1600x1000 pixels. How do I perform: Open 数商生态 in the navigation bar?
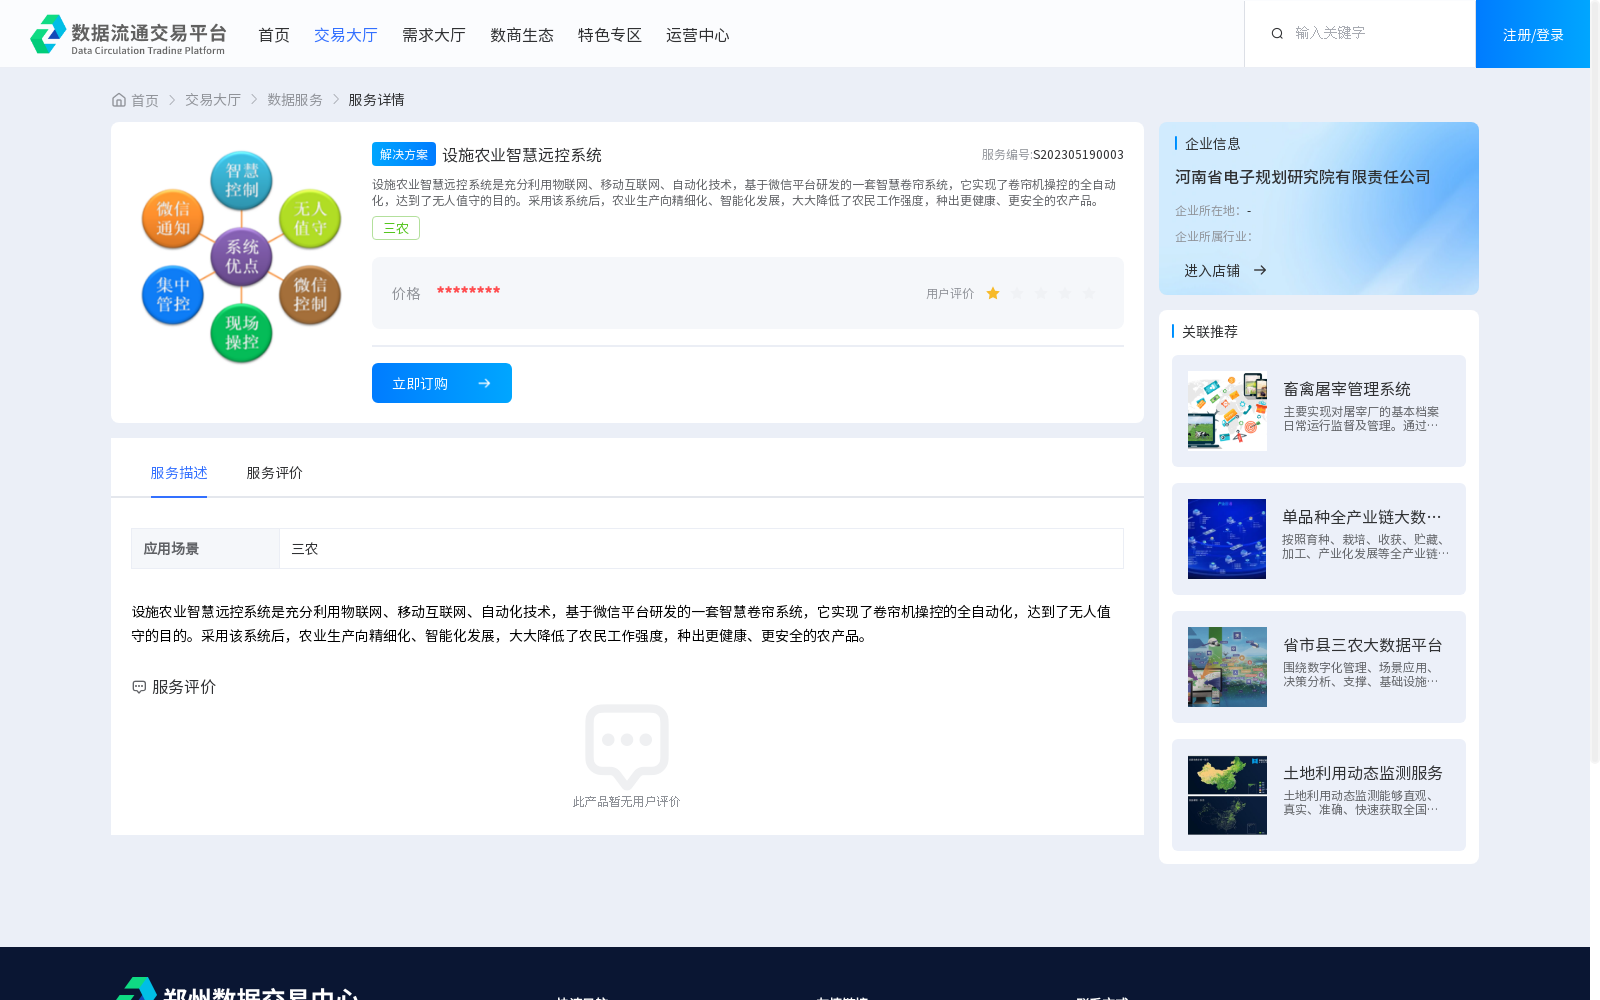tap(522, 35)
